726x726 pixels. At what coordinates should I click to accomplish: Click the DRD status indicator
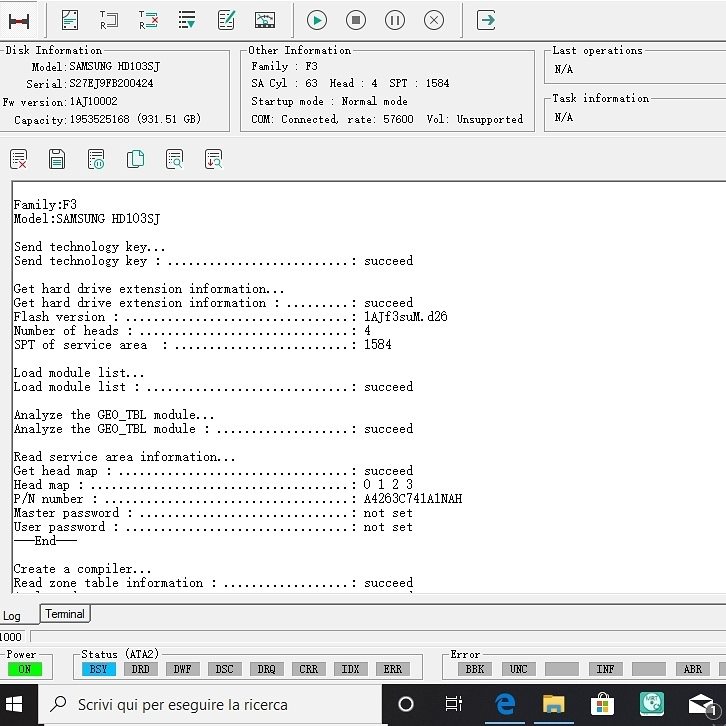pos(140,669)
